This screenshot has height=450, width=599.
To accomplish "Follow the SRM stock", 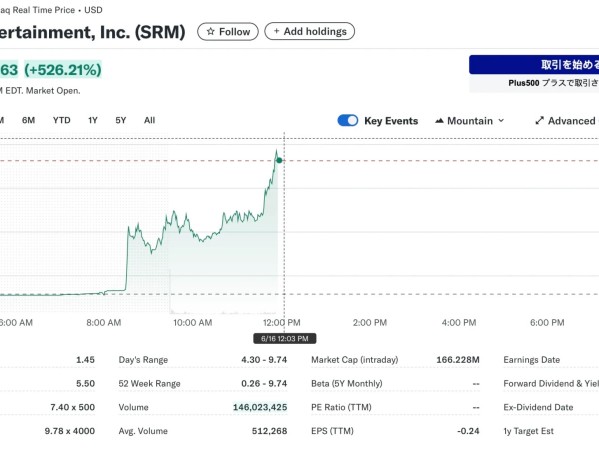I will 228,32.
